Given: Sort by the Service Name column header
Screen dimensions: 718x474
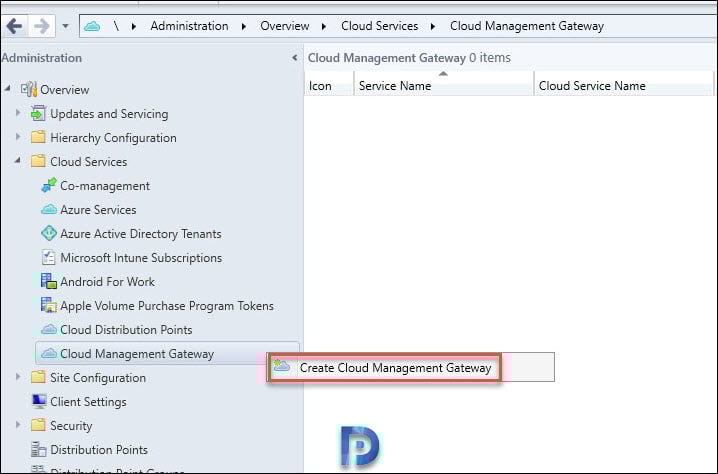Looking at the screenshot, I should (x=444, y=86).
